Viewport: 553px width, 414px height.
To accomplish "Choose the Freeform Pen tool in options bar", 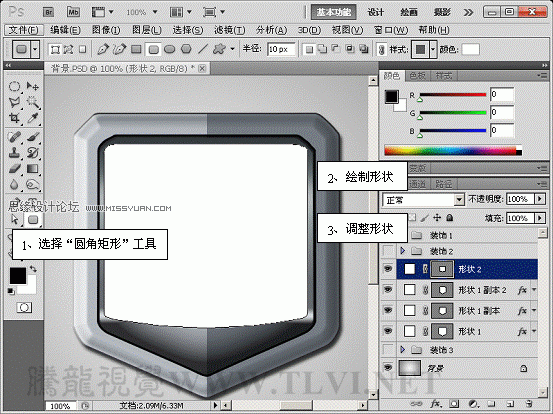I will pyautogui.click(x=119, y=49).
